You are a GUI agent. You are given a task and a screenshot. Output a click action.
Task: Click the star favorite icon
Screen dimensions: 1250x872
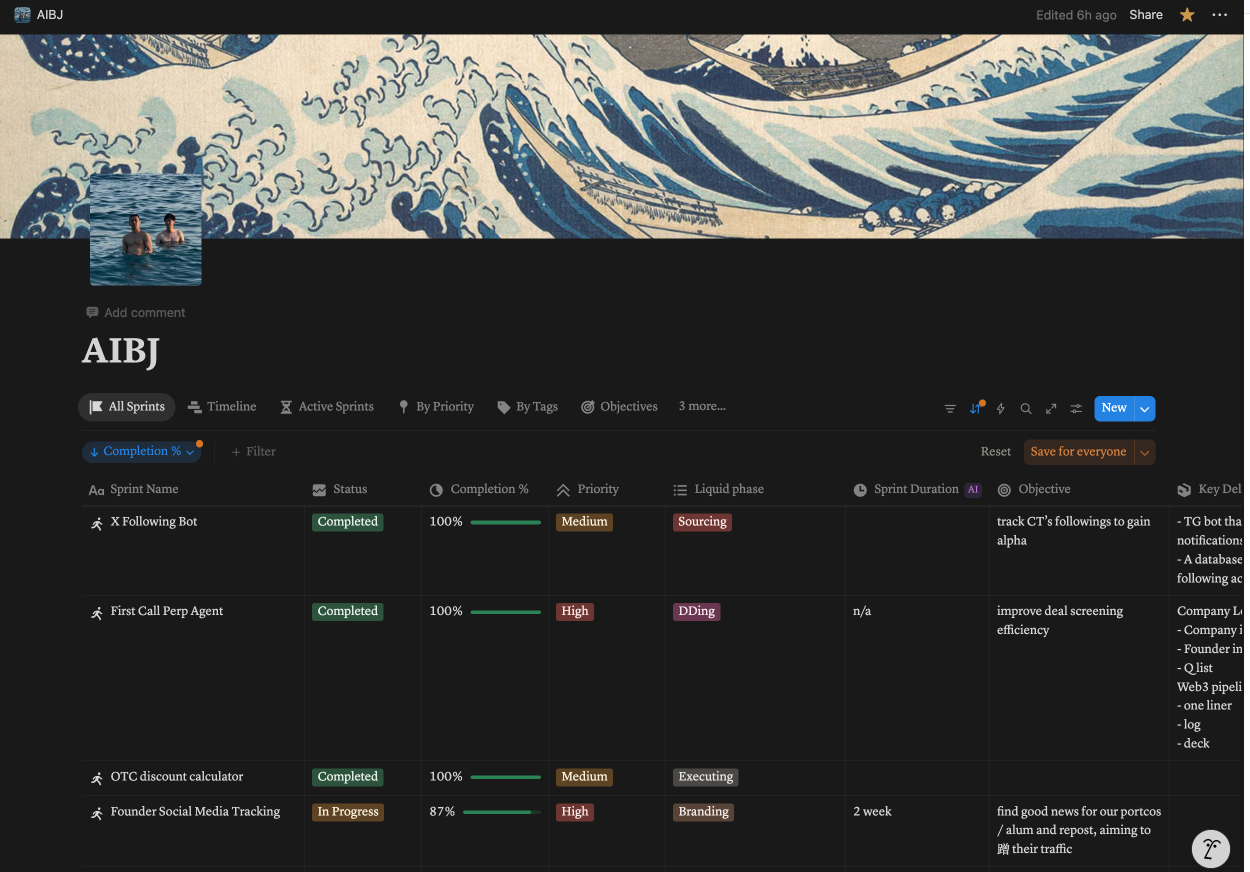tap(1187, 15)
